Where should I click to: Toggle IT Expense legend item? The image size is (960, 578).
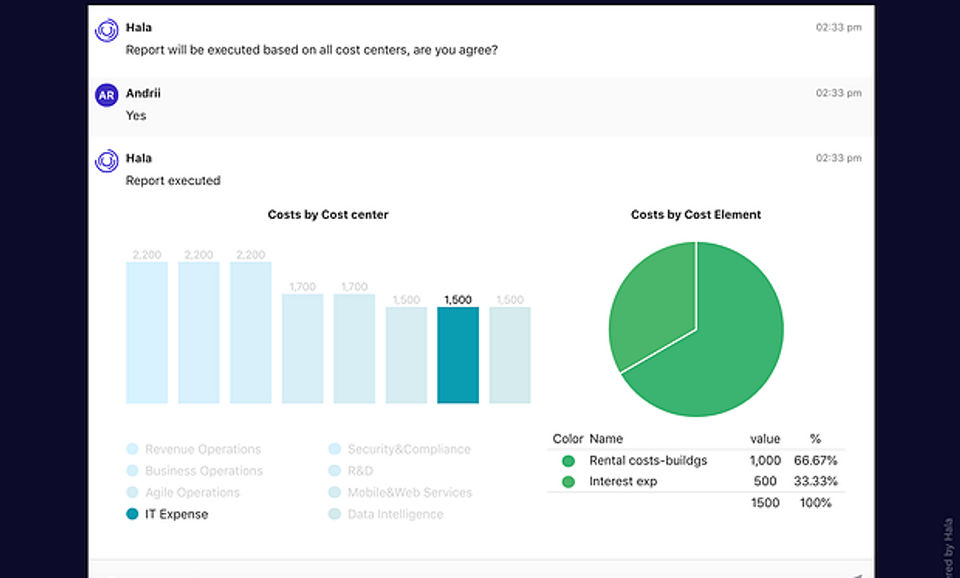pos(167,514)
